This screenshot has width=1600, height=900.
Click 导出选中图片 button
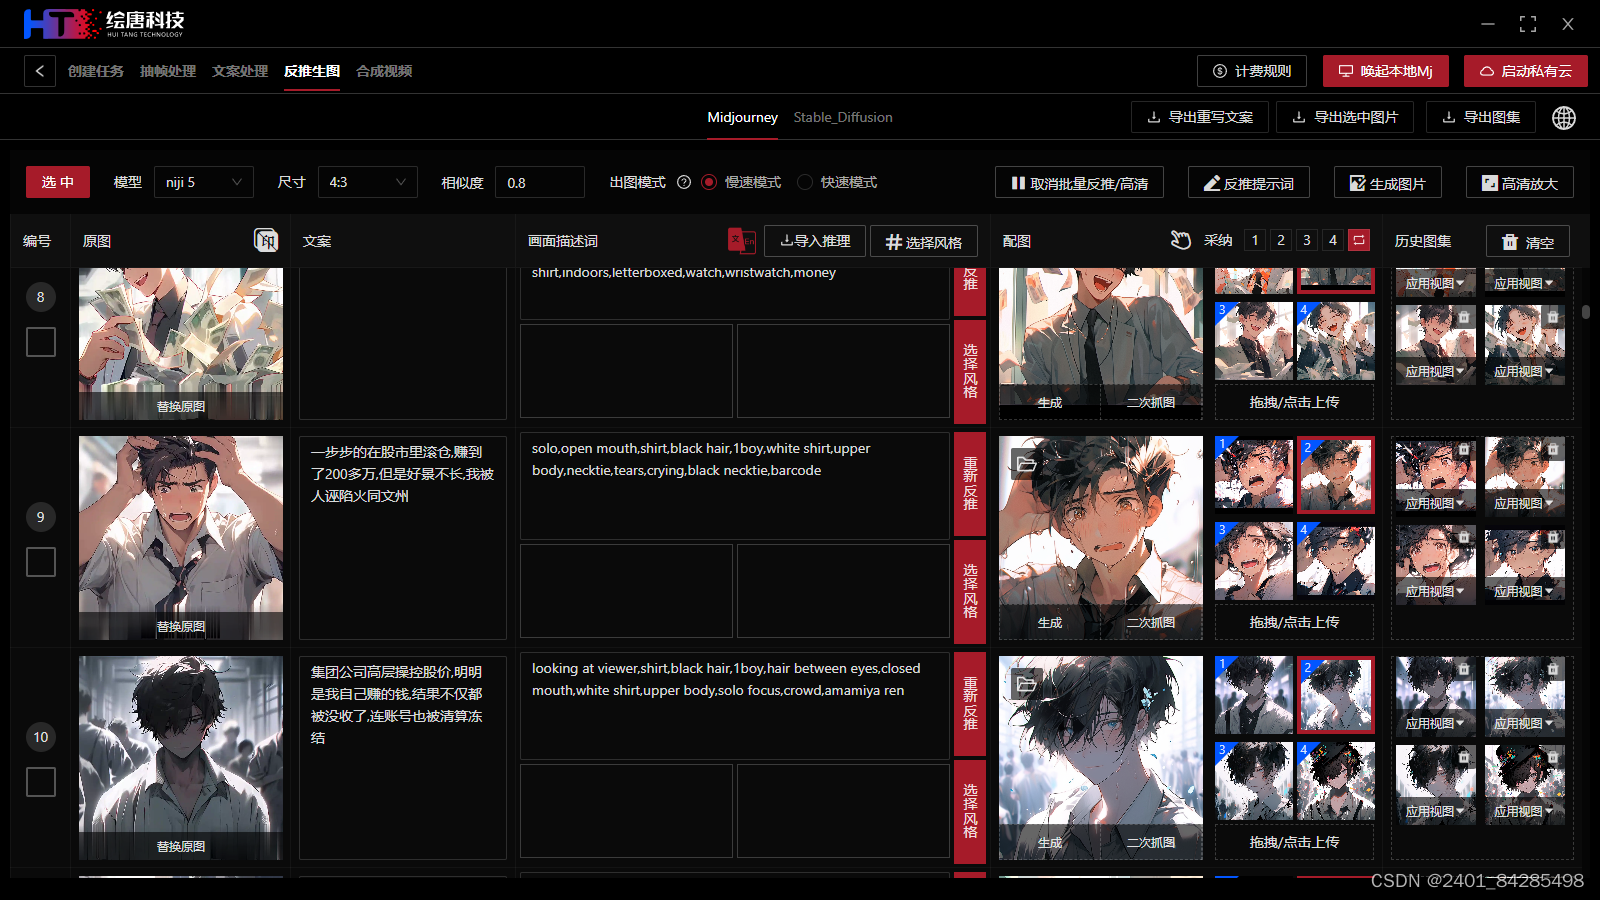[1345, 117]
